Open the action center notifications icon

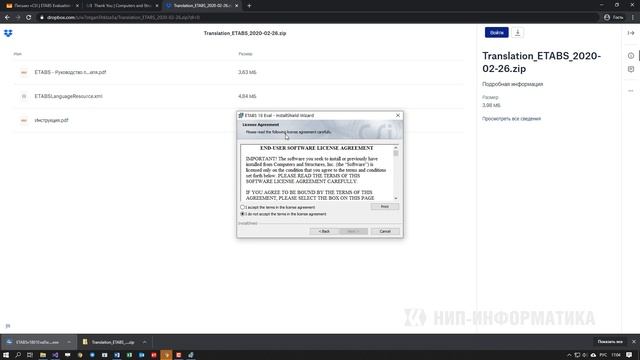coord(629,355)
